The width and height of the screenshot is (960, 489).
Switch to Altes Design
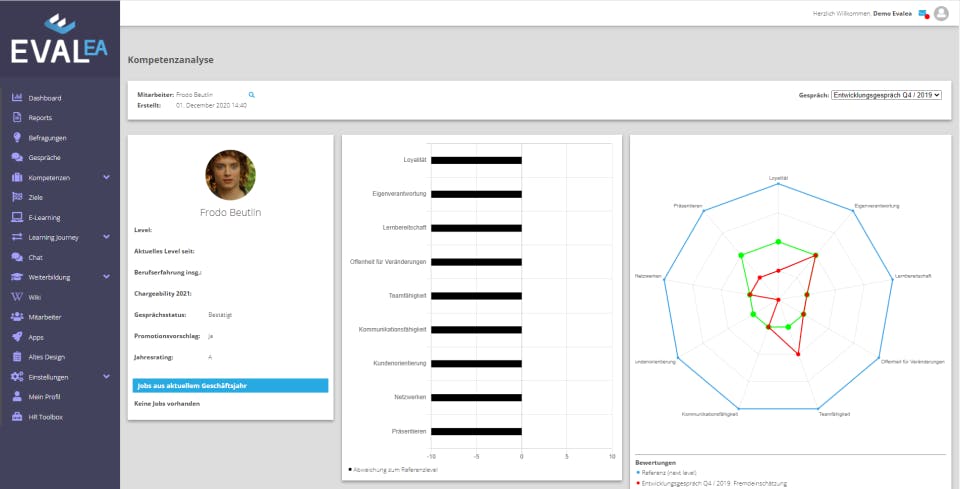(x=47, y=357)
